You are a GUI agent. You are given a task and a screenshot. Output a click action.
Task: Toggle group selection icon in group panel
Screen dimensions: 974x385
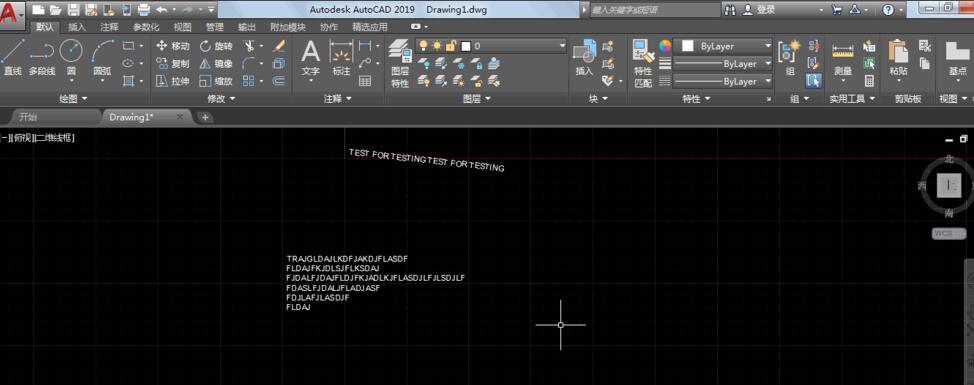[x=813, y=81]
